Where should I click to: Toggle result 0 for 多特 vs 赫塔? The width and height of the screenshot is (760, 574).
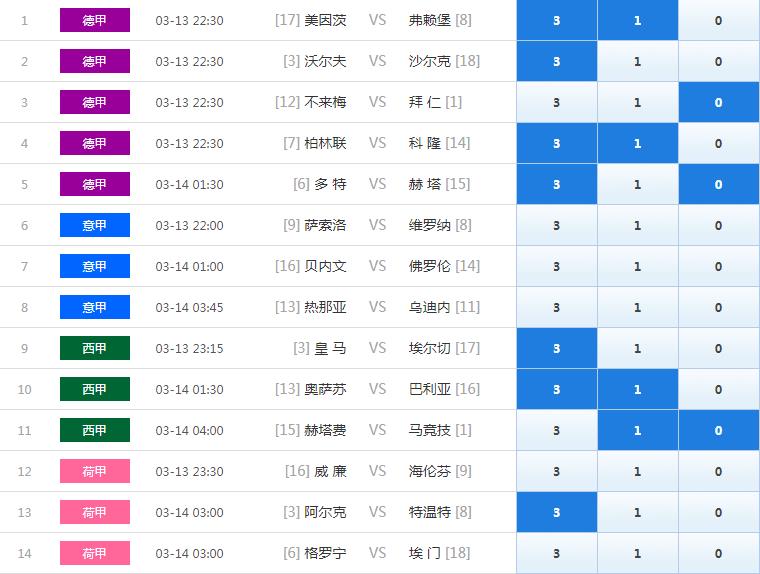718,184
